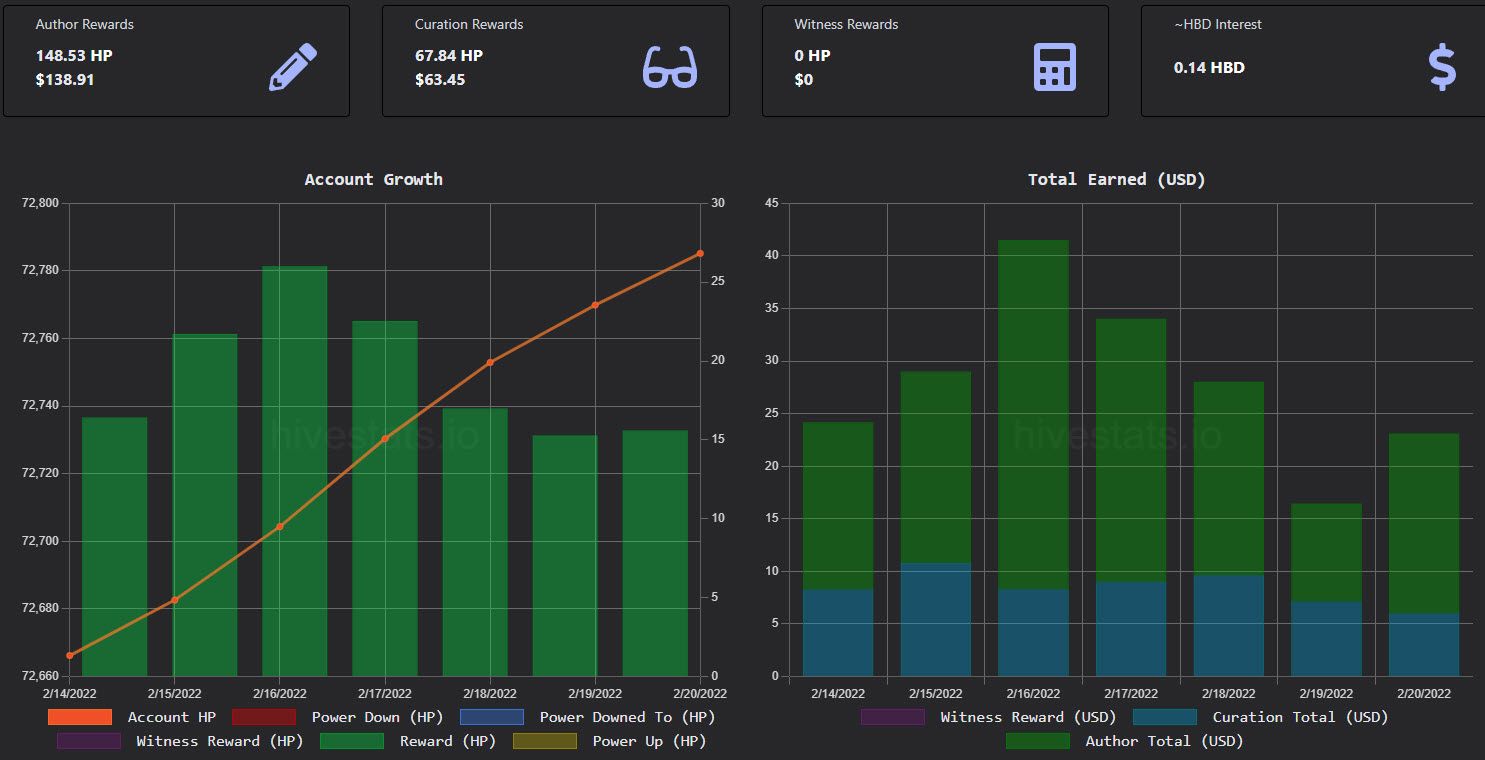Click Account HP line point at 2/19/2022
This screenshot has height=760, width=1485.
point(595,305)
